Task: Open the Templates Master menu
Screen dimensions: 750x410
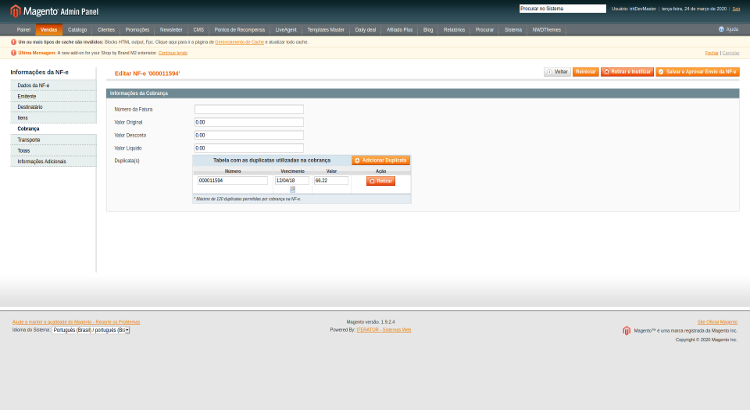Action: [326, 30]
